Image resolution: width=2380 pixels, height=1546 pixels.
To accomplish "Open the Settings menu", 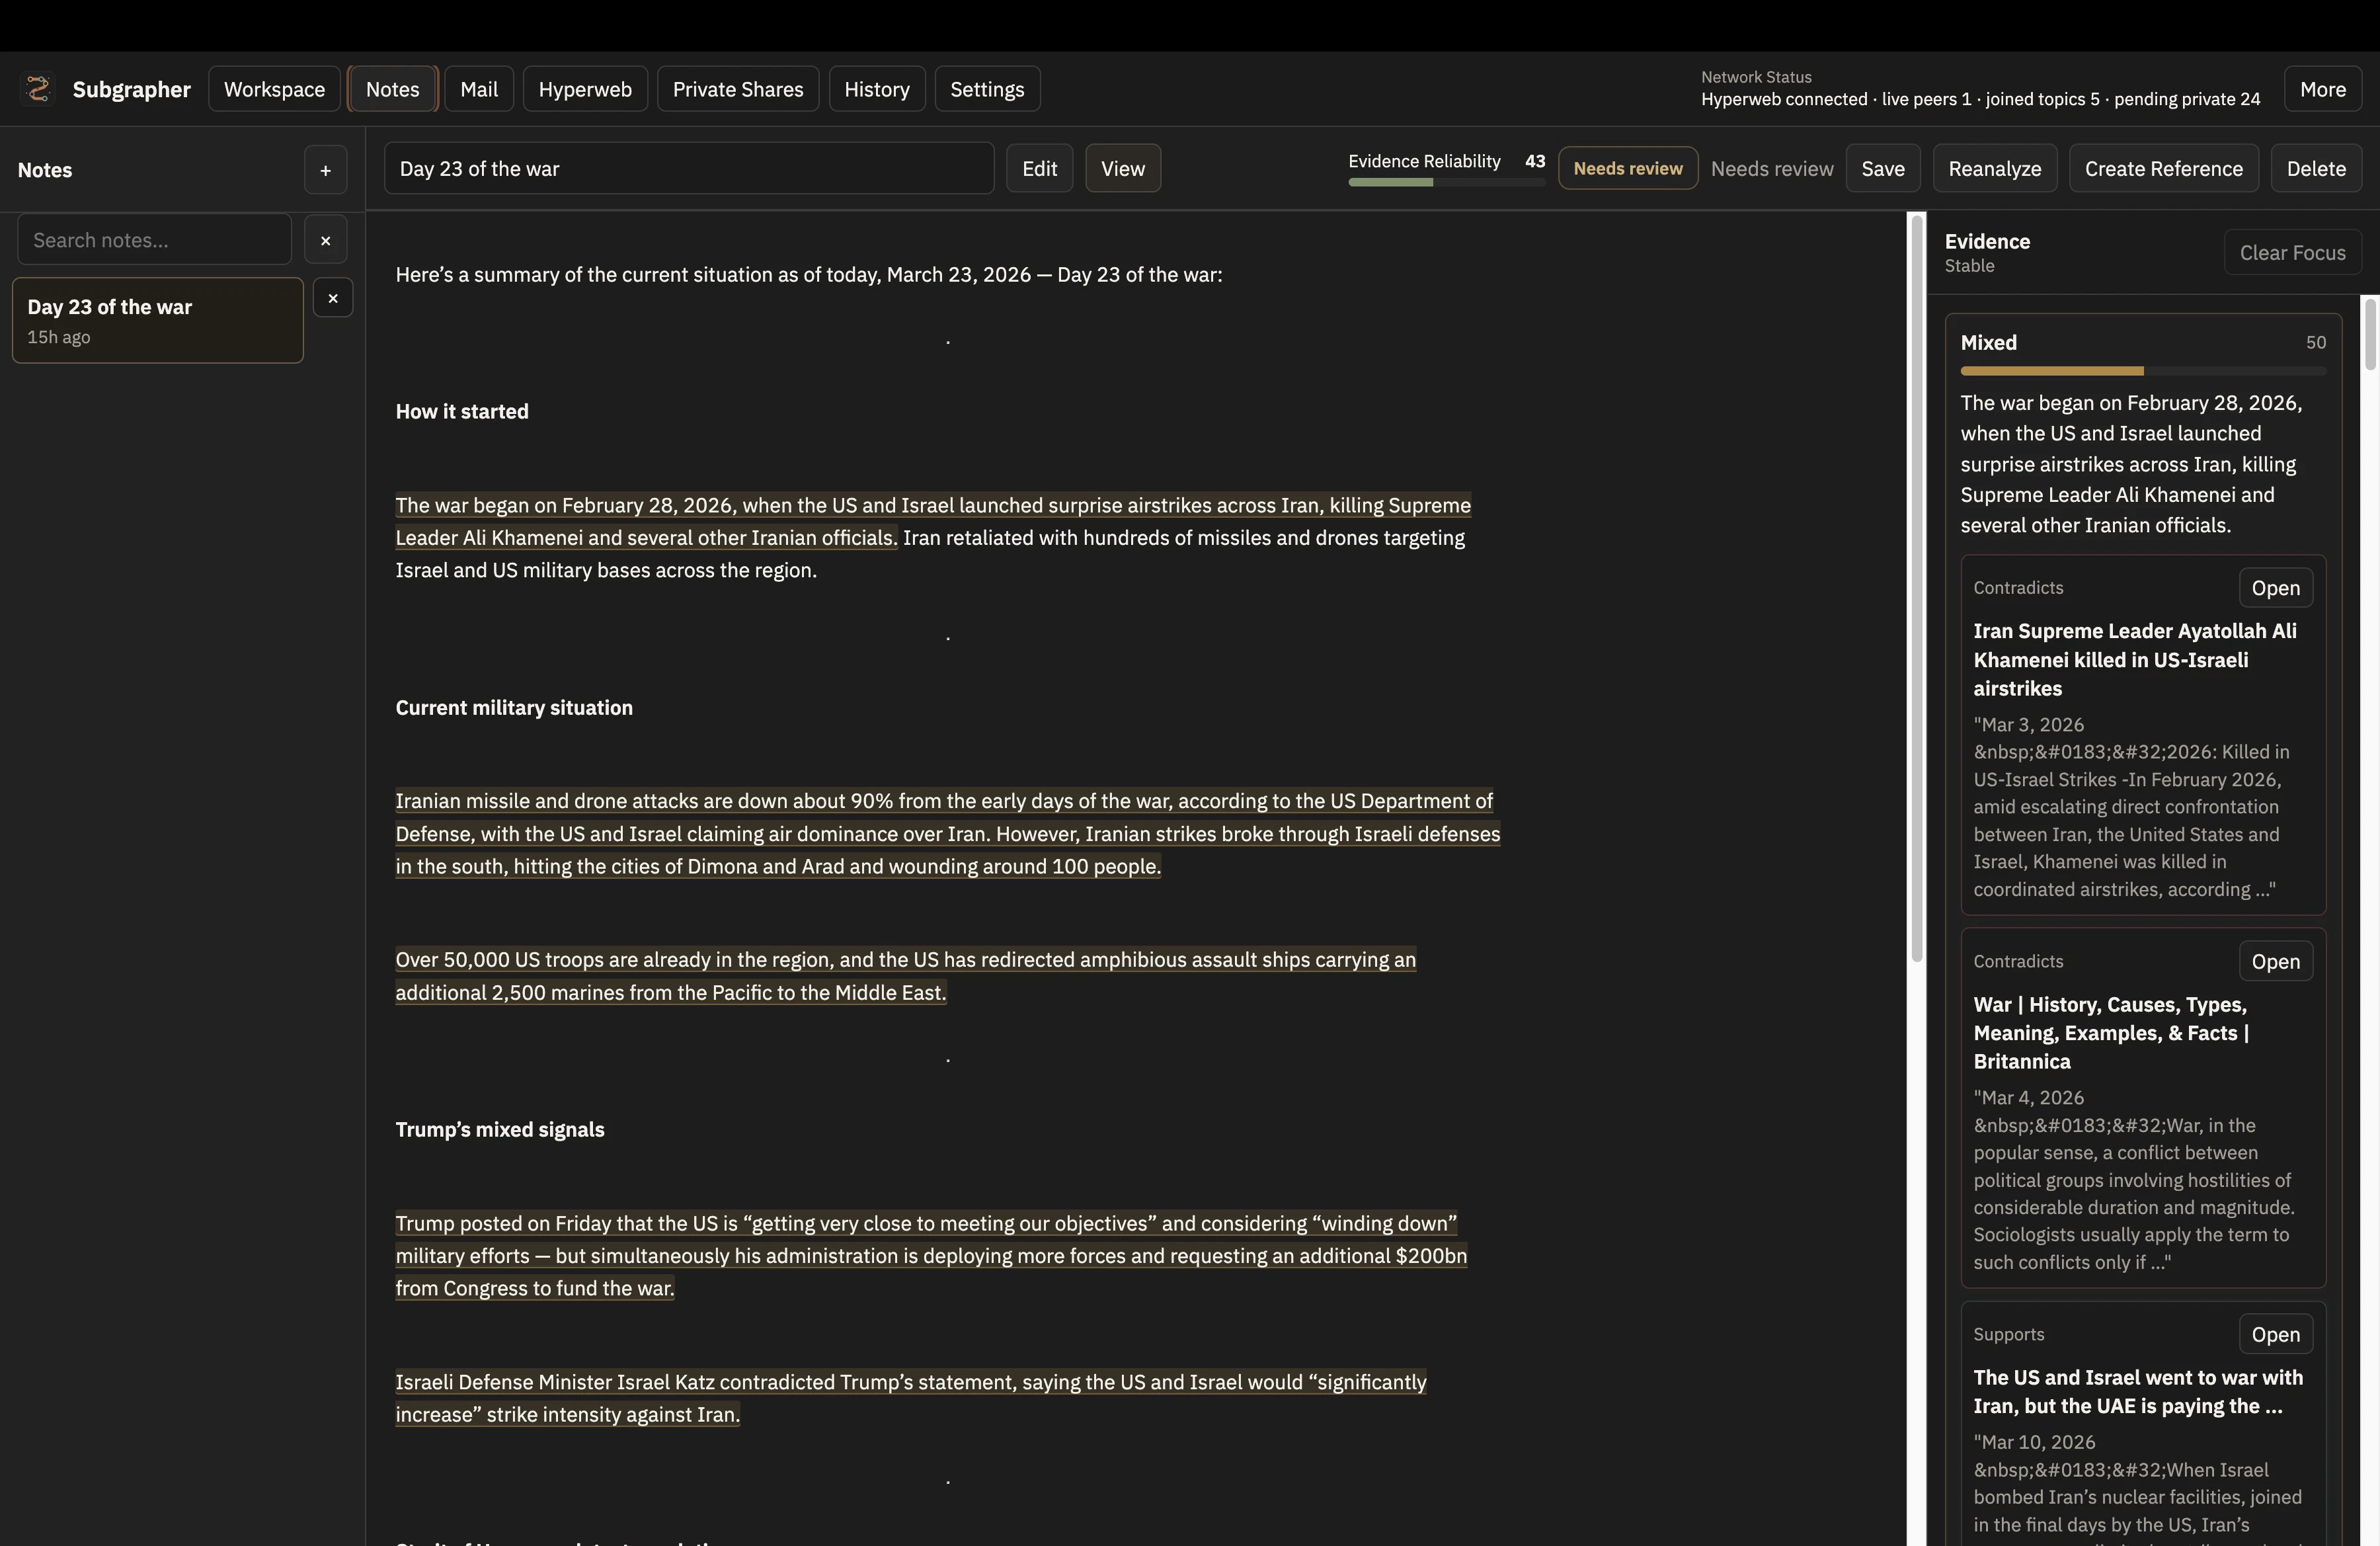I will (987, 88).
